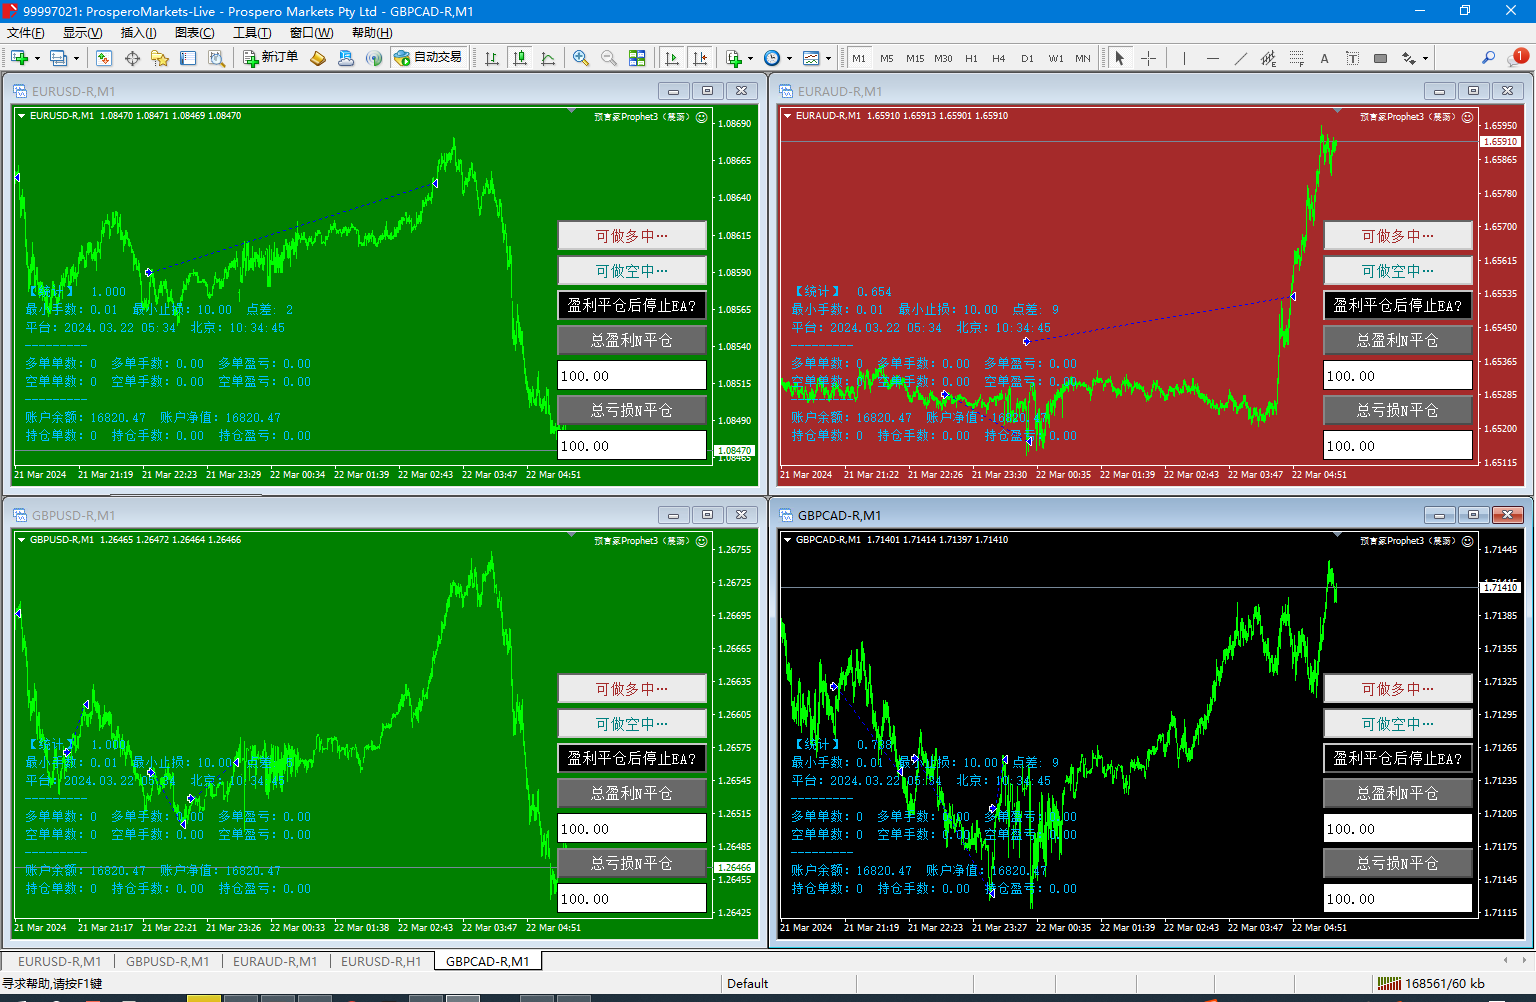Select the crosshair cursor tool
The width and height of the screenshot is (1536, 1002).
tap(1148, 58)
